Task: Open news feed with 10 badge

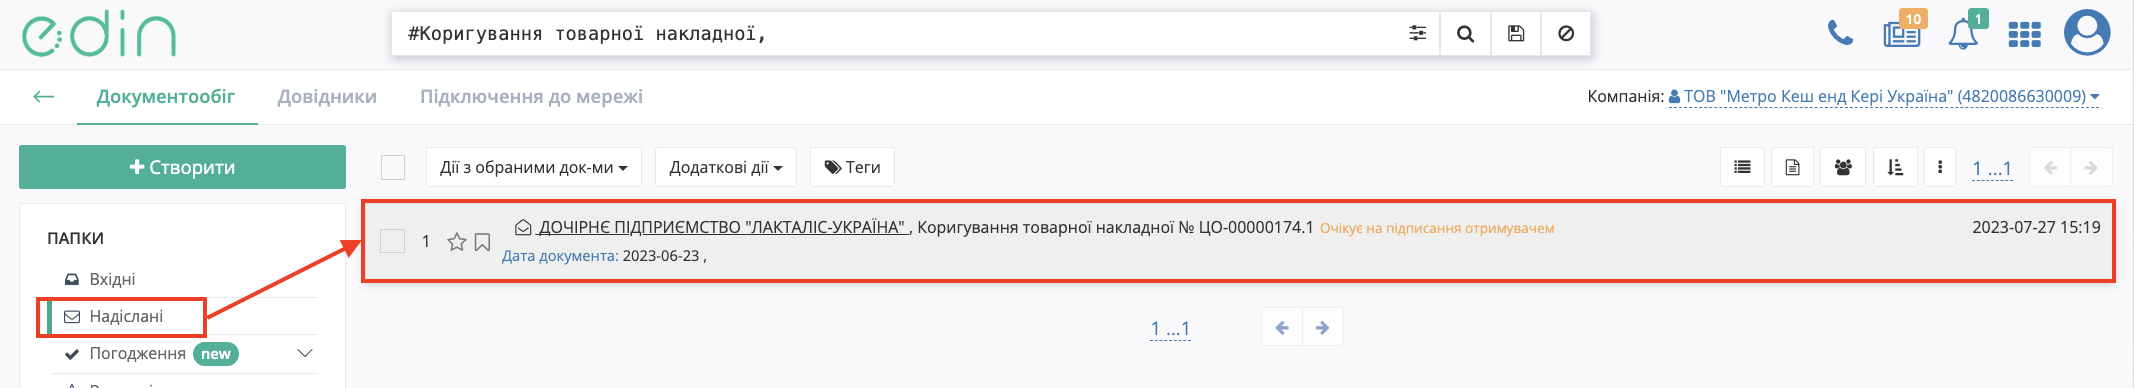Action: tap(1902, 32)
